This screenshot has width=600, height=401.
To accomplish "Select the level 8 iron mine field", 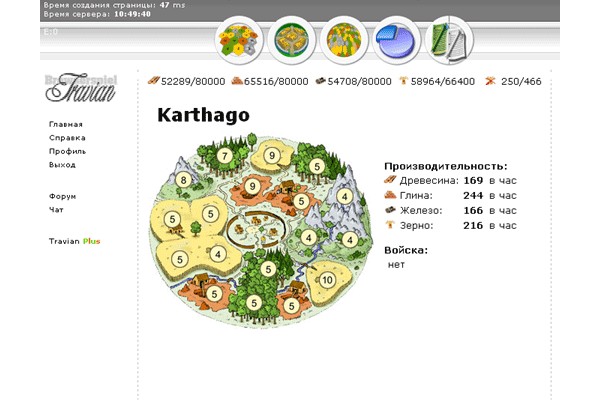I will coord(184,180).
